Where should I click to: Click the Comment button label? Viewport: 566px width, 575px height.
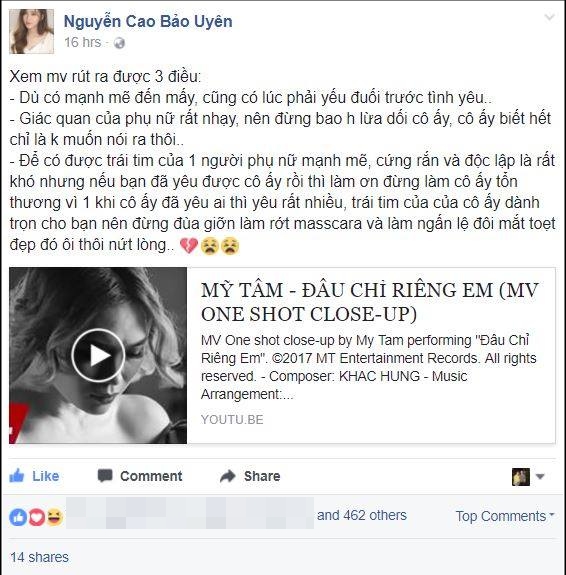[151, 476]
